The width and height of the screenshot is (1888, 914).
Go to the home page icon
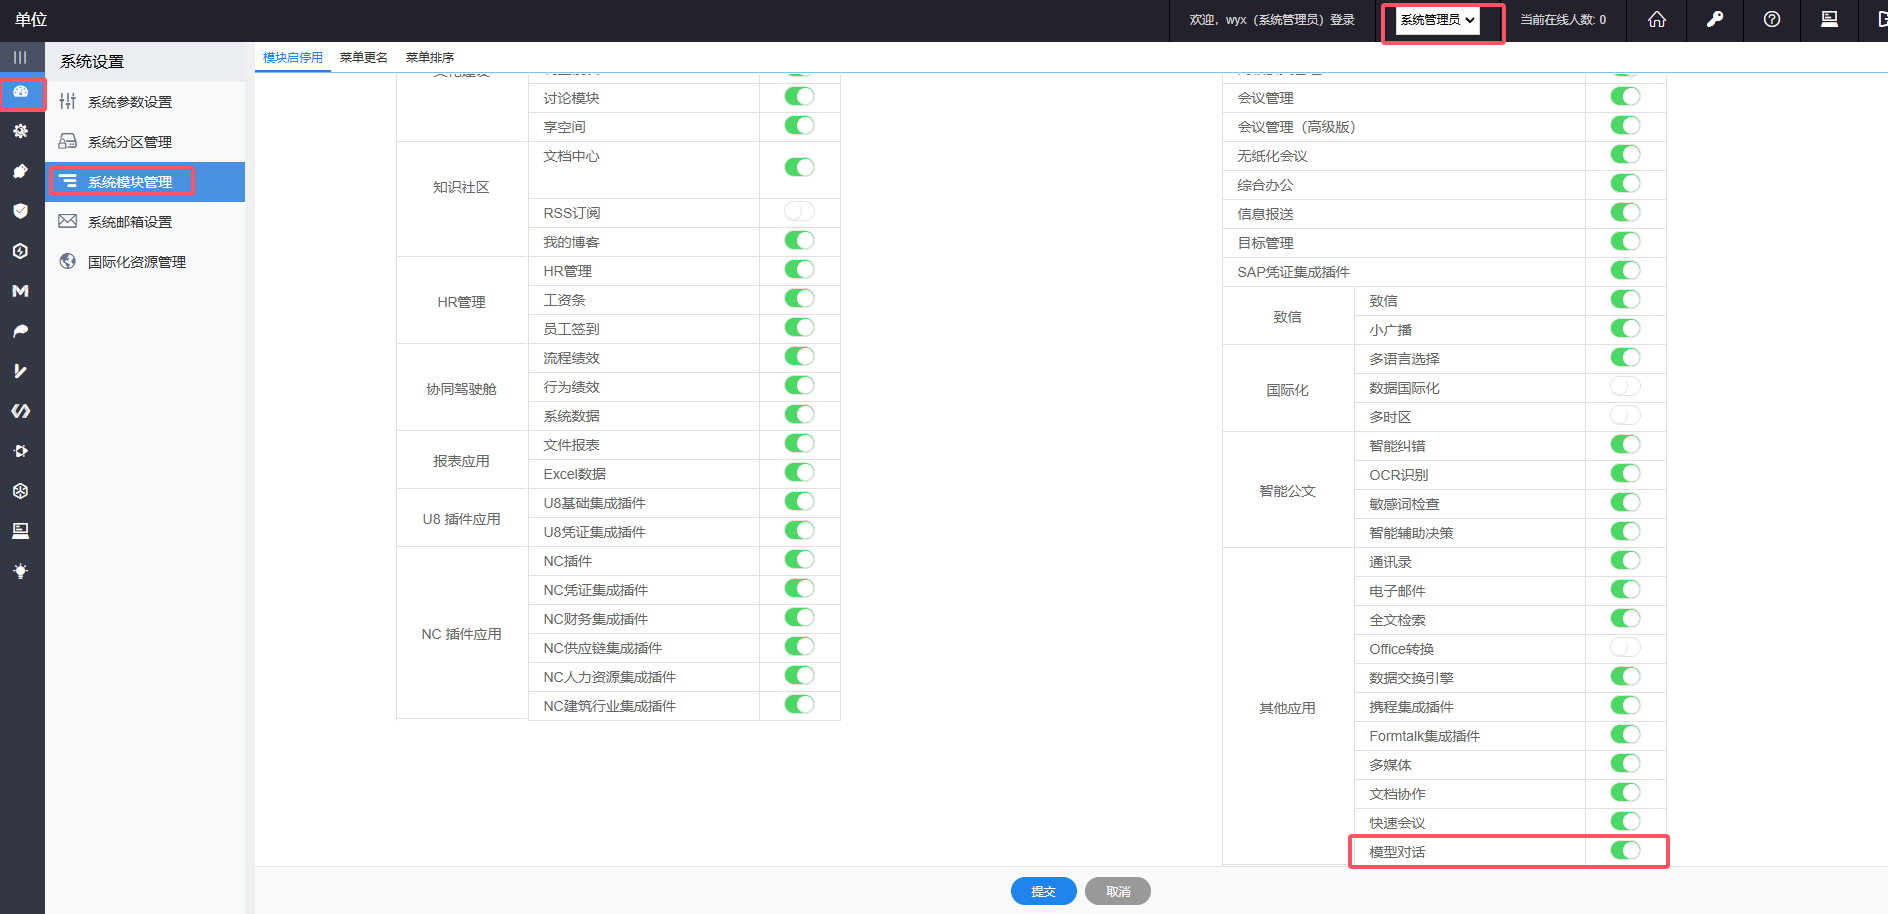(1657, 19)
